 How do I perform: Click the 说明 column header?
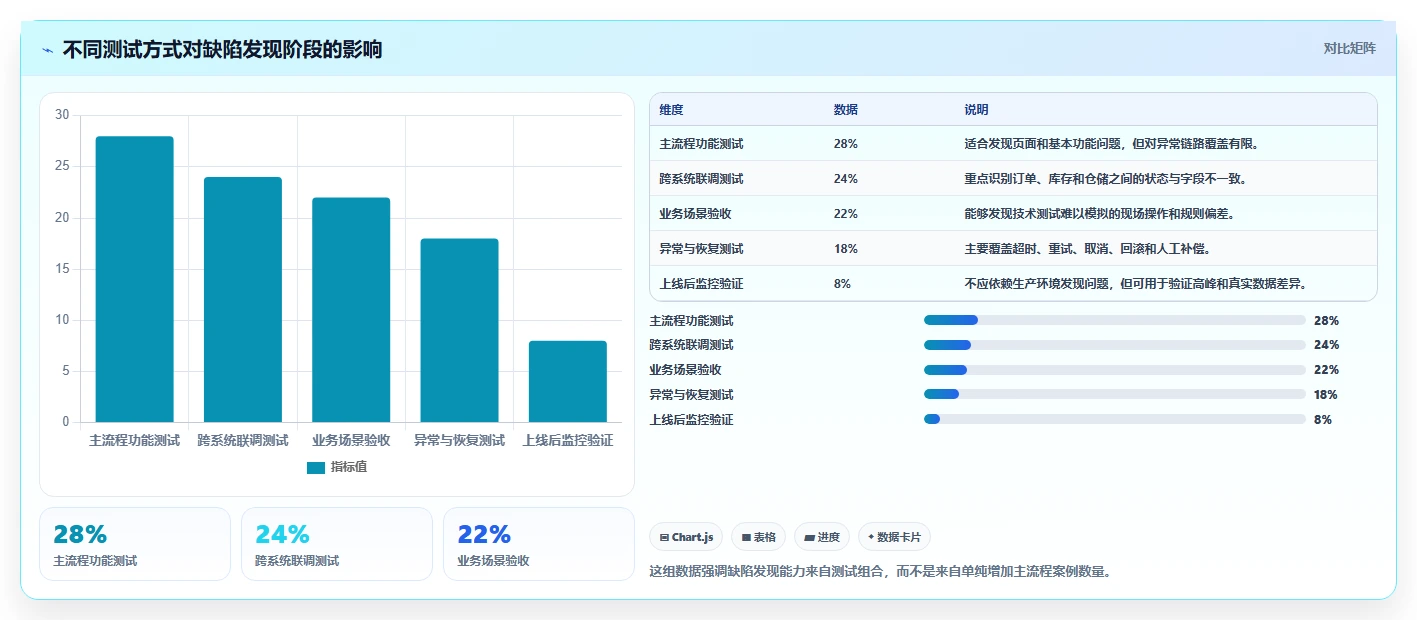point(976,110)
